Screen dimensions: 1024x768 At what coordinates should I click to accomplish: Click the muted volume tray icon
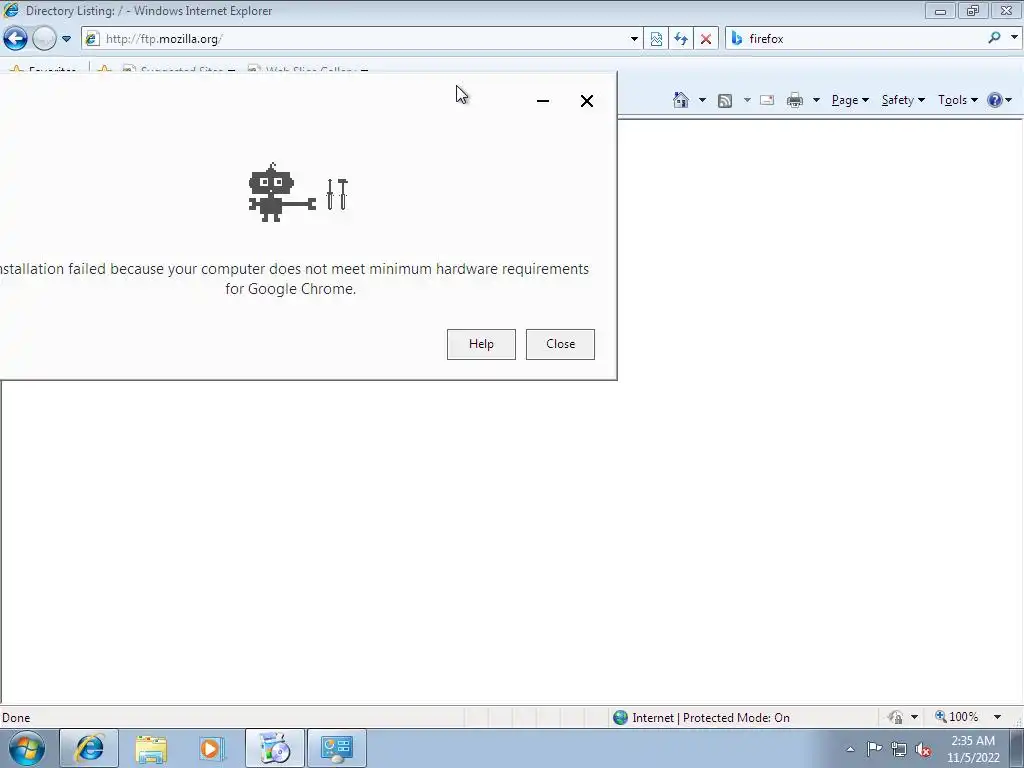[x=923, y=749]
